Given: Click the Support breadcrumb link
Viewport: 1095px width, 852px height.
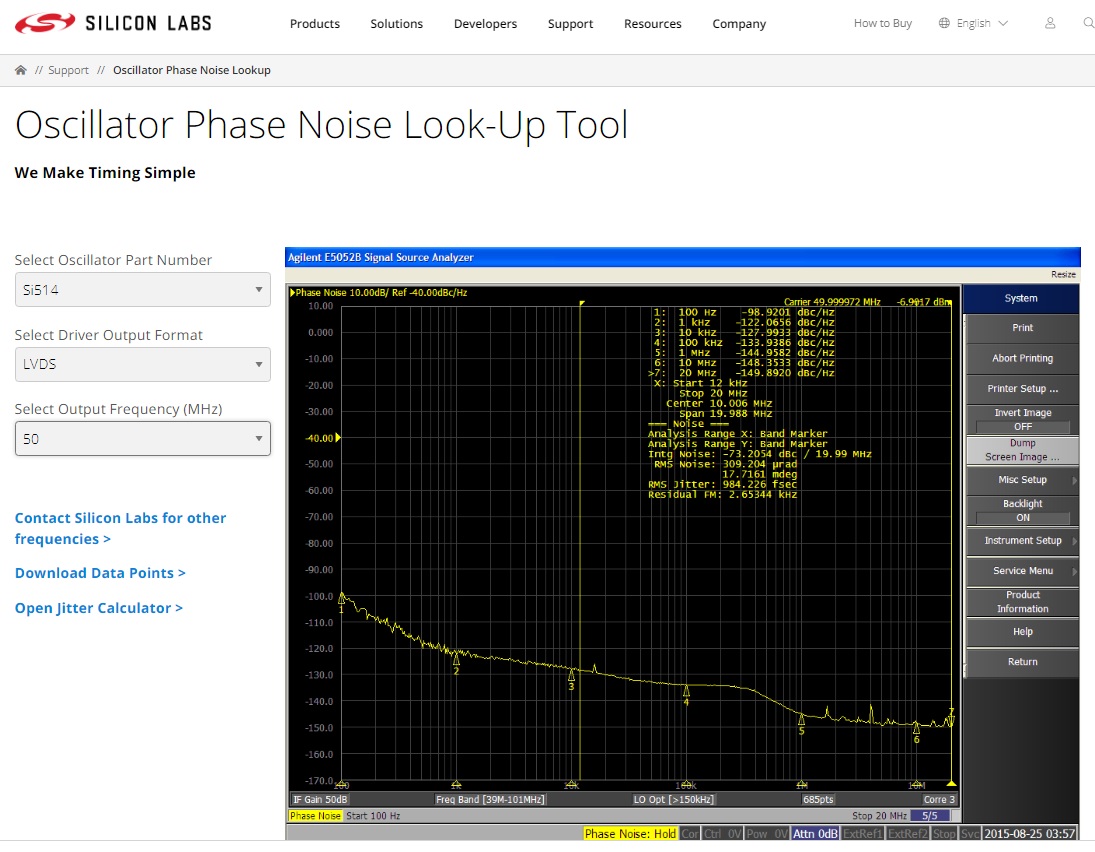Looking at the screenshot, I should (x=68, y=70).
